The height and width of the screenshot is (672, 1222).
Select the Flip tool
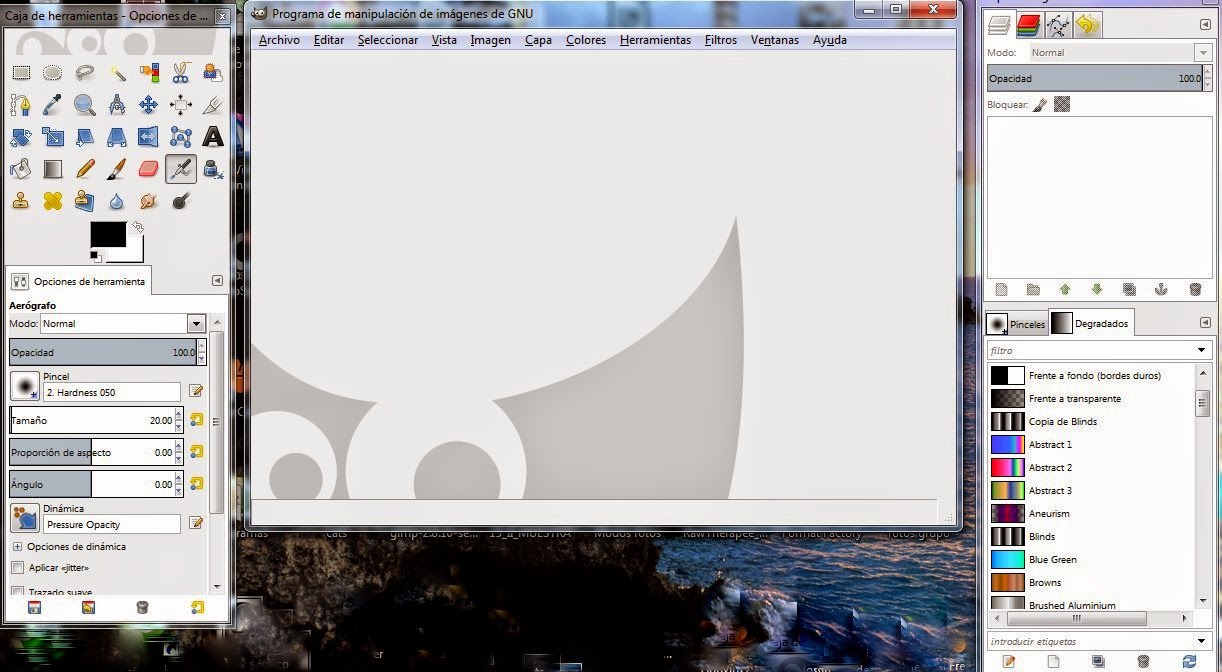click(x=149, y=137)
